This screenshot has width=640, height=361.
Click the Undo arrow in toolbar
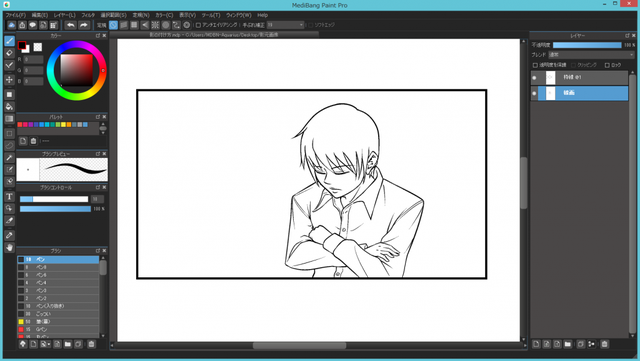pos(71,25)
